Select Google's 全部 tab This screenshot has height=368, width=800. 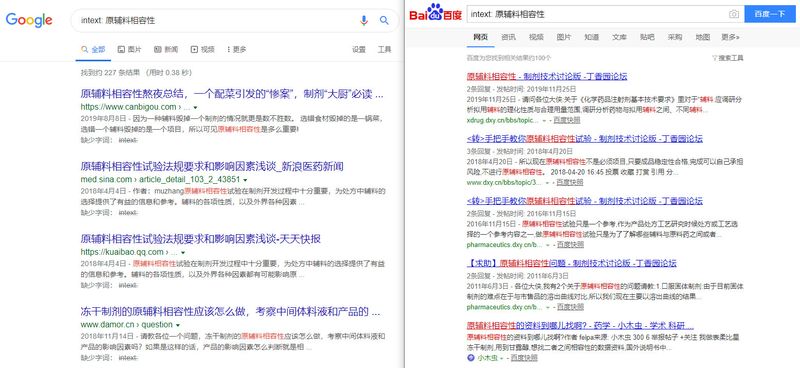(x=93, y=50)
